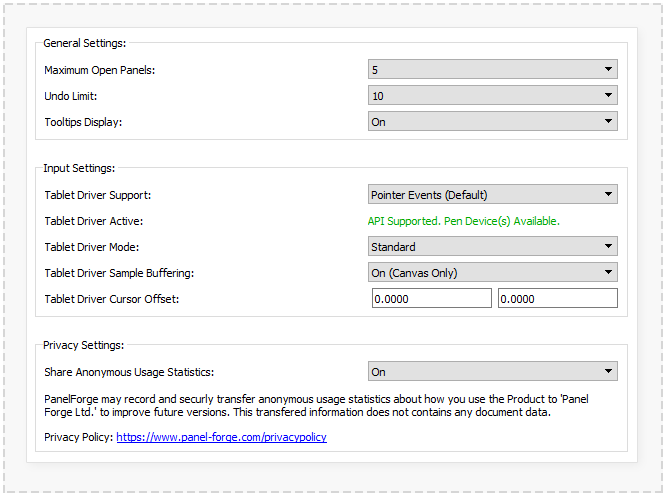Expand the Undo Limit dropdown
This screenshot has width=666, height=497.
click(x=492, y=96)
